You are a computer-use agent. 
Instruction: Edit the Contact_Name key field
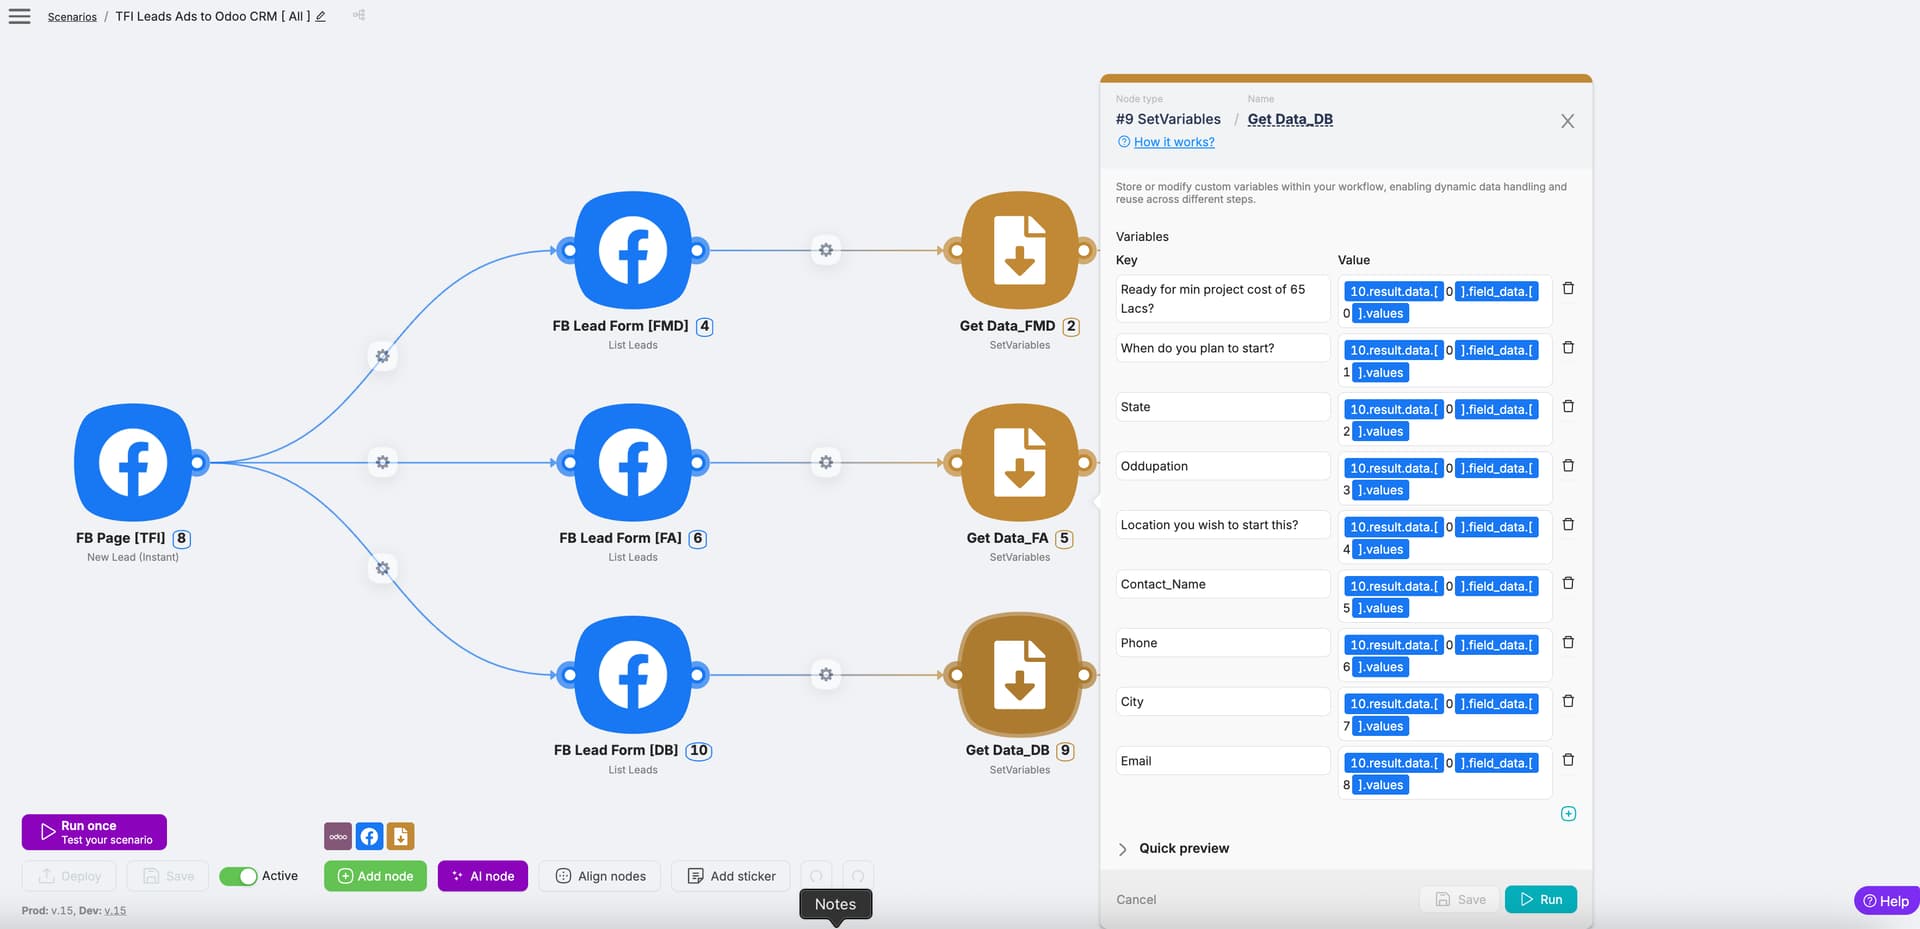point(1223,584)
